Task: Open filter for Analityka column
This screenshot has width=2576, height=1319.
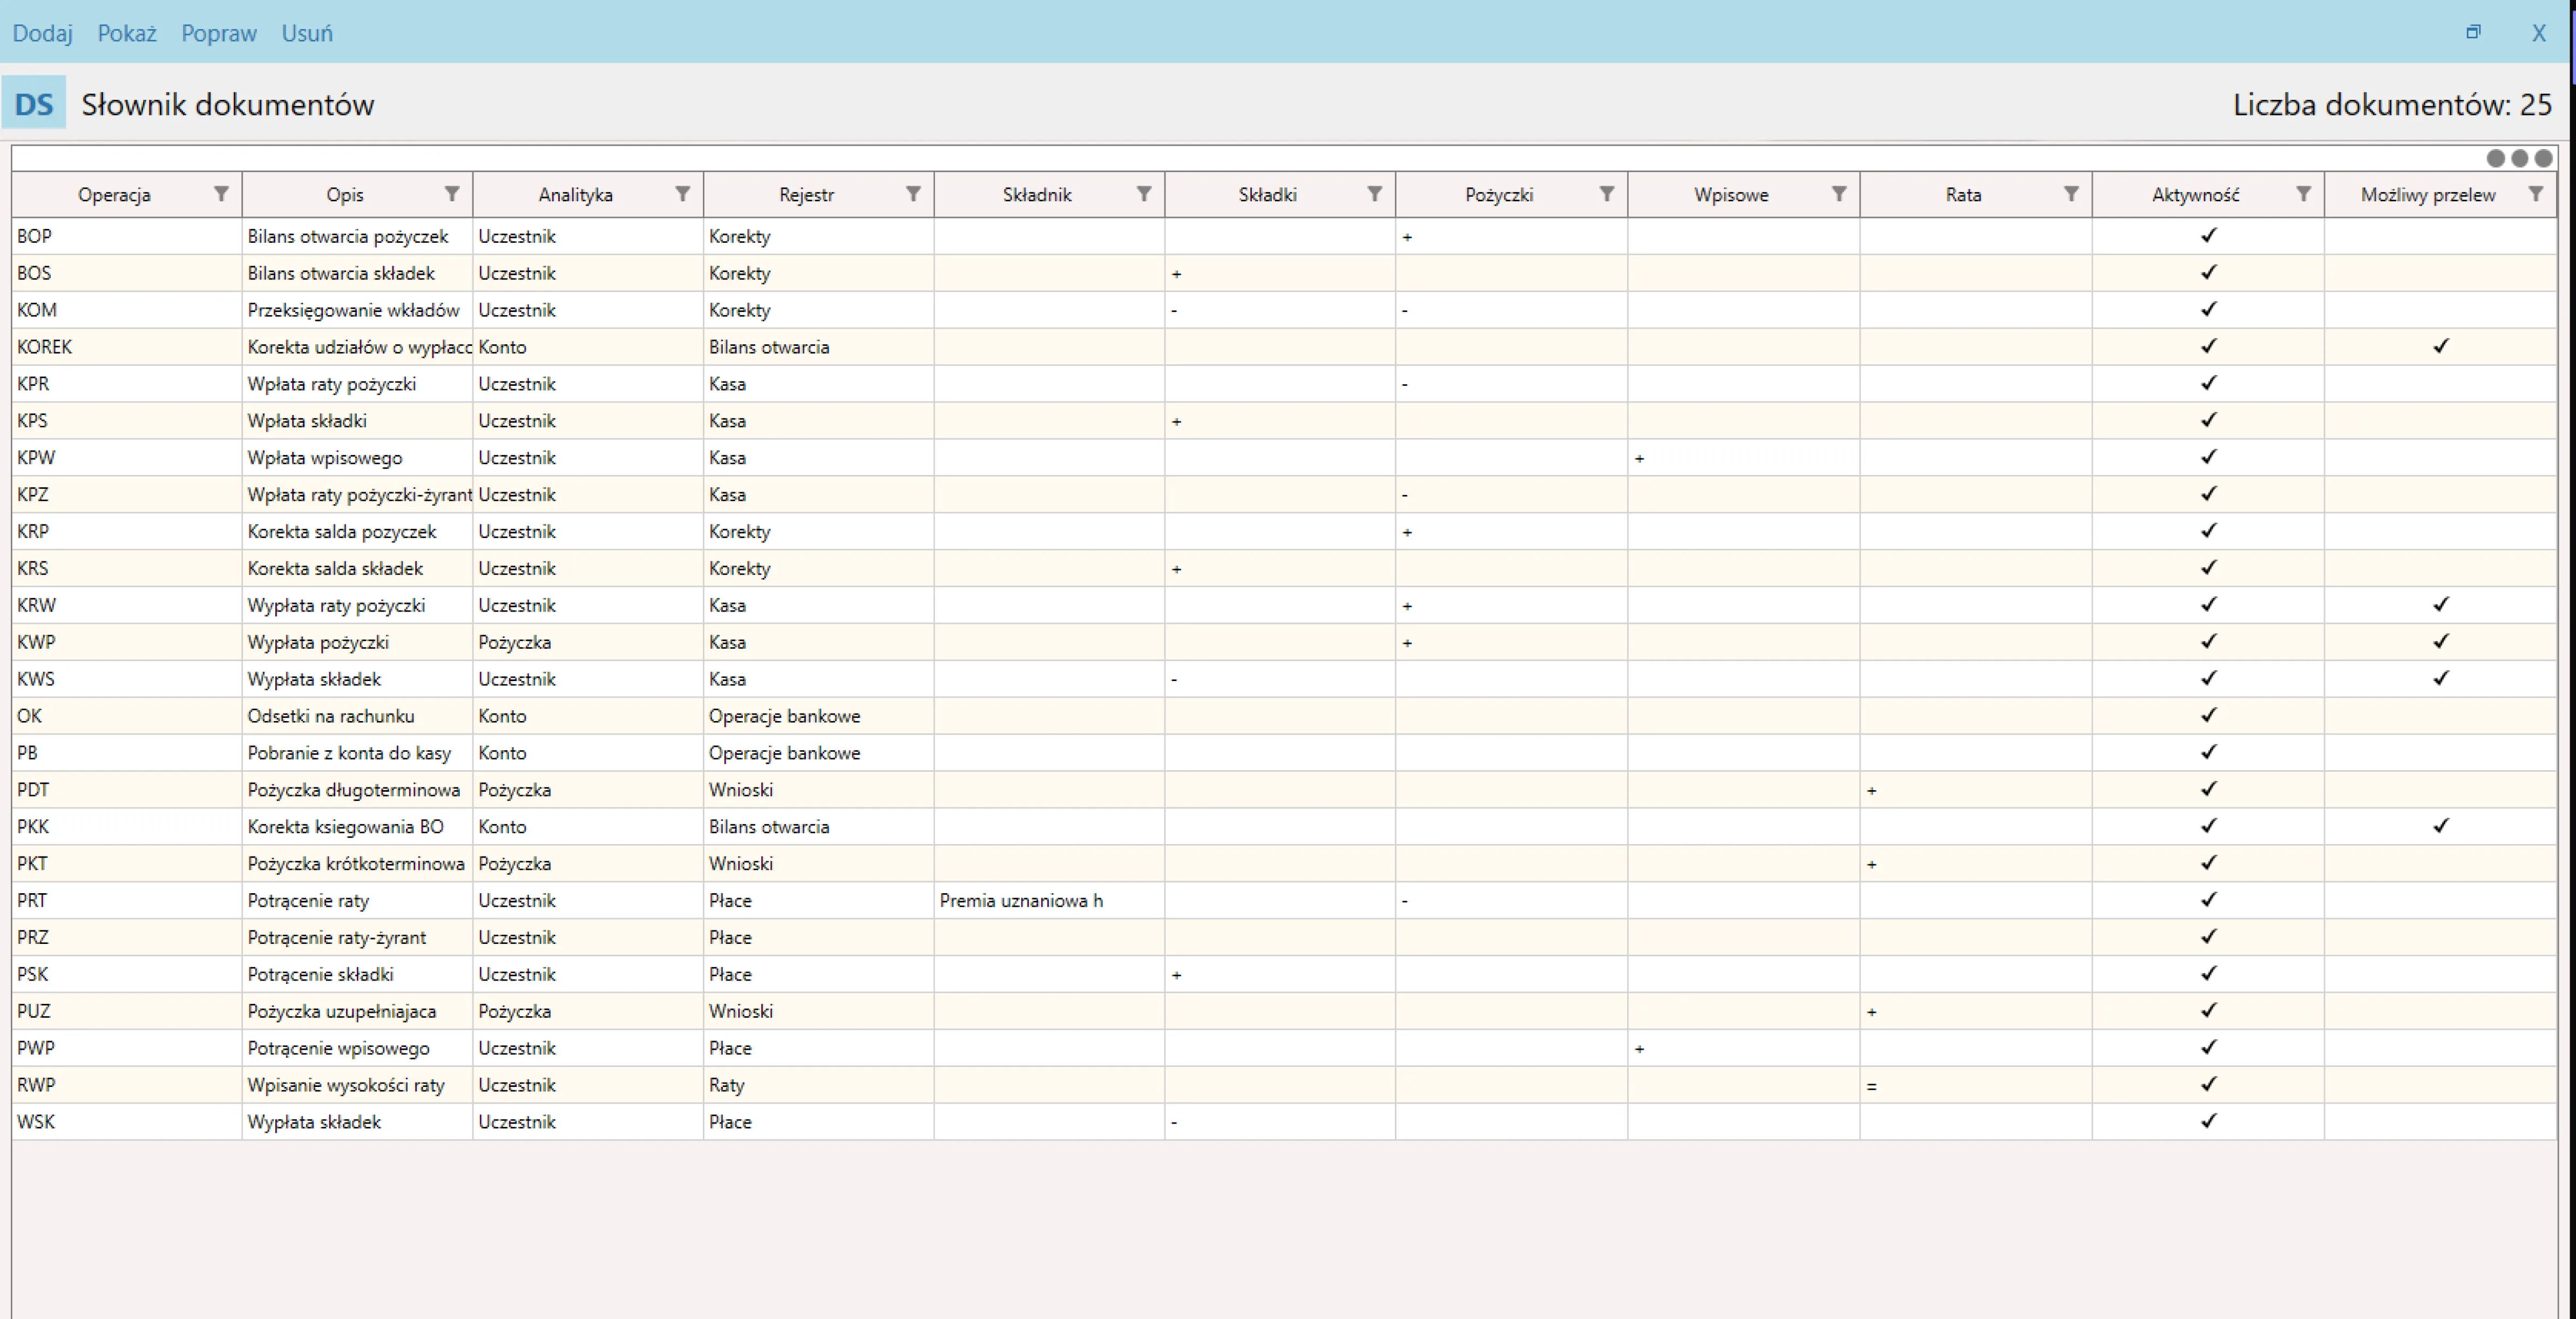Action: coord(682,194)
